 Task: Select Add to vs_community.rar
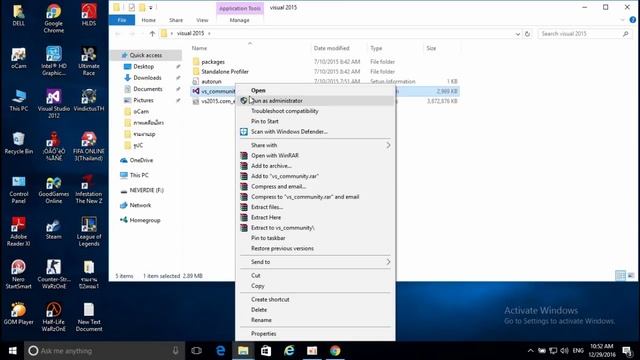(x=315, y=176)
